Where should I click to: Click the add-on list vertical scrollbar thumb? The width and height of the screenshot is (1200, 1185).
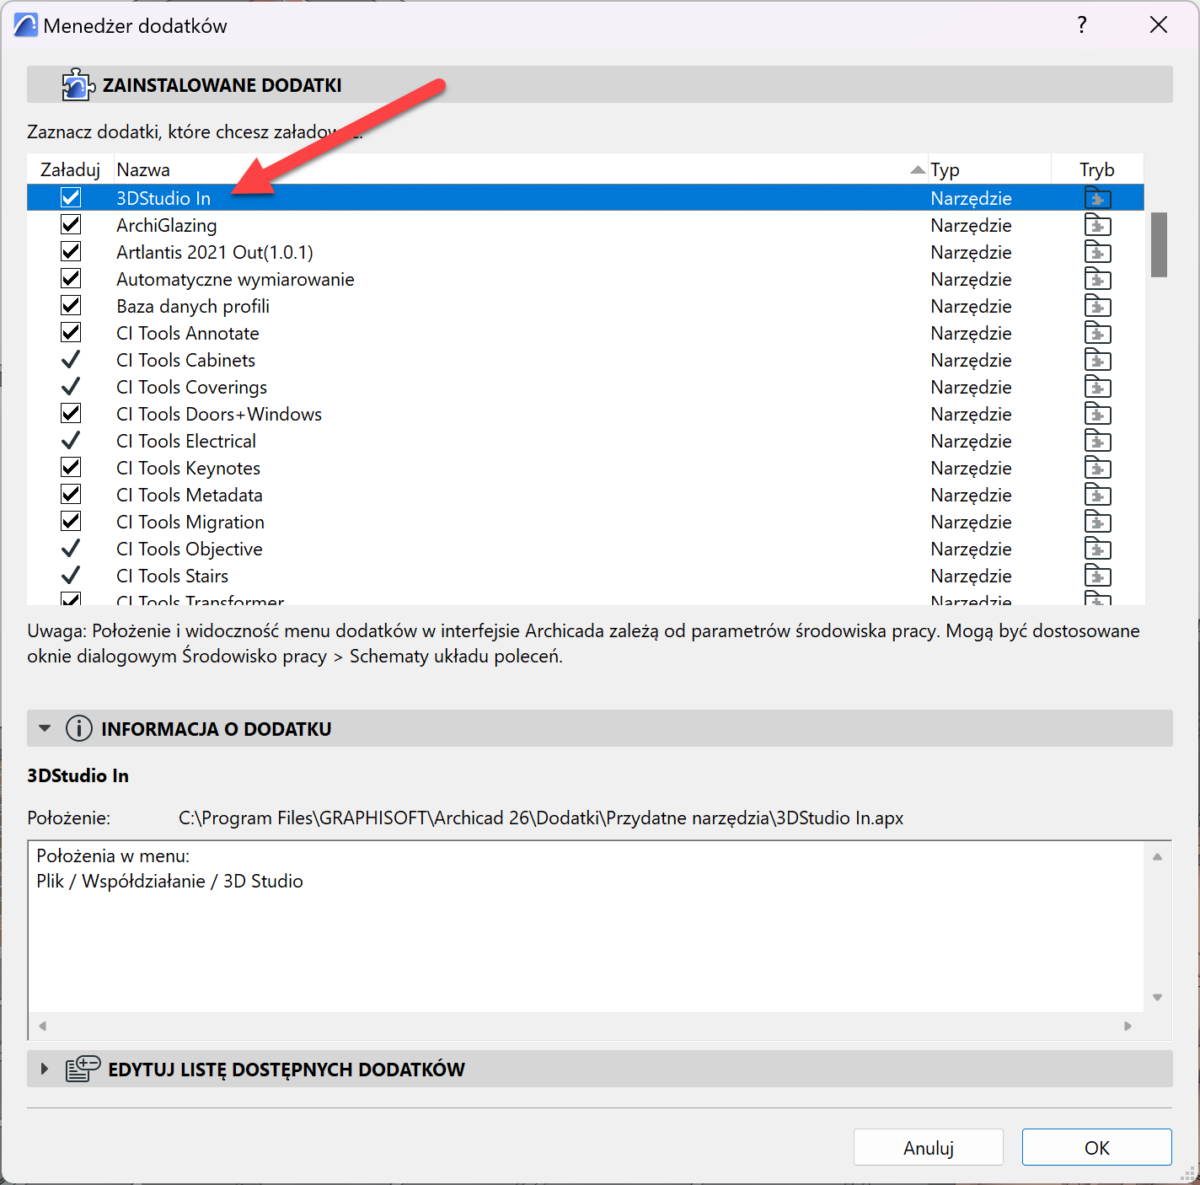pos(1158,244)
